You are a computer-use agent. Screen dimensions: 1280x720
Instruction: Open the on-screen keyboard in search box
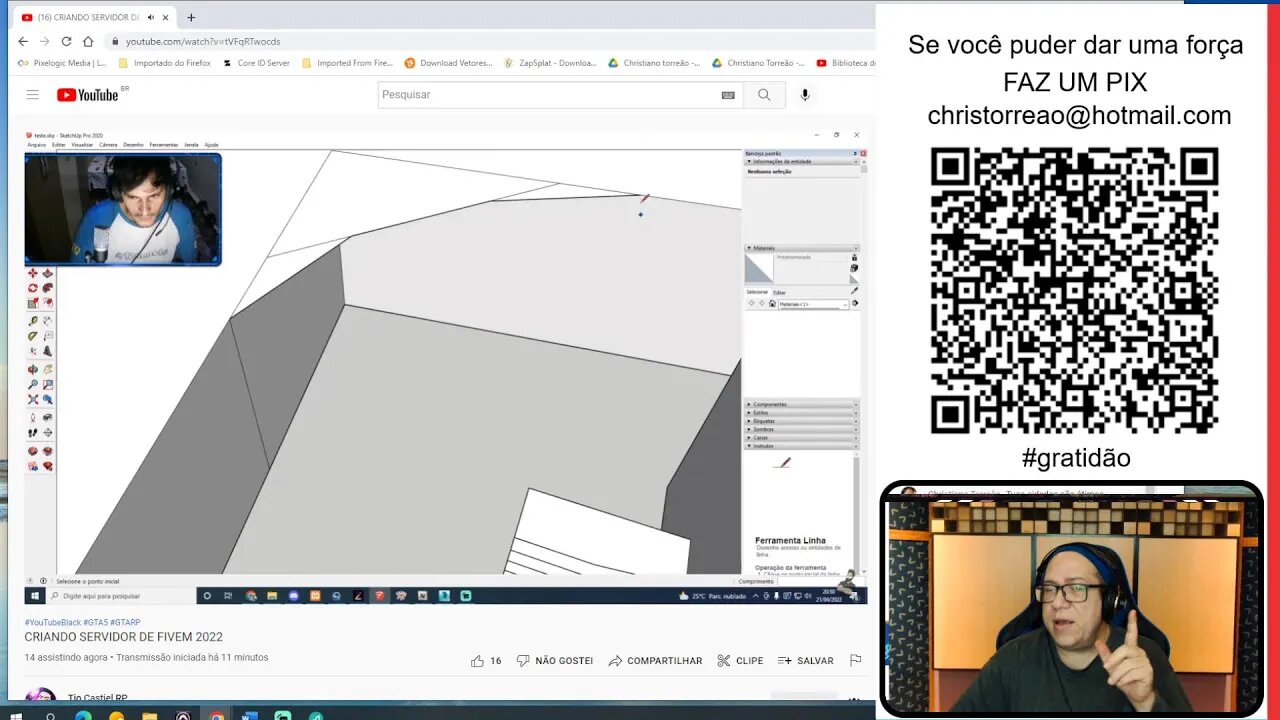click(728, 95)
